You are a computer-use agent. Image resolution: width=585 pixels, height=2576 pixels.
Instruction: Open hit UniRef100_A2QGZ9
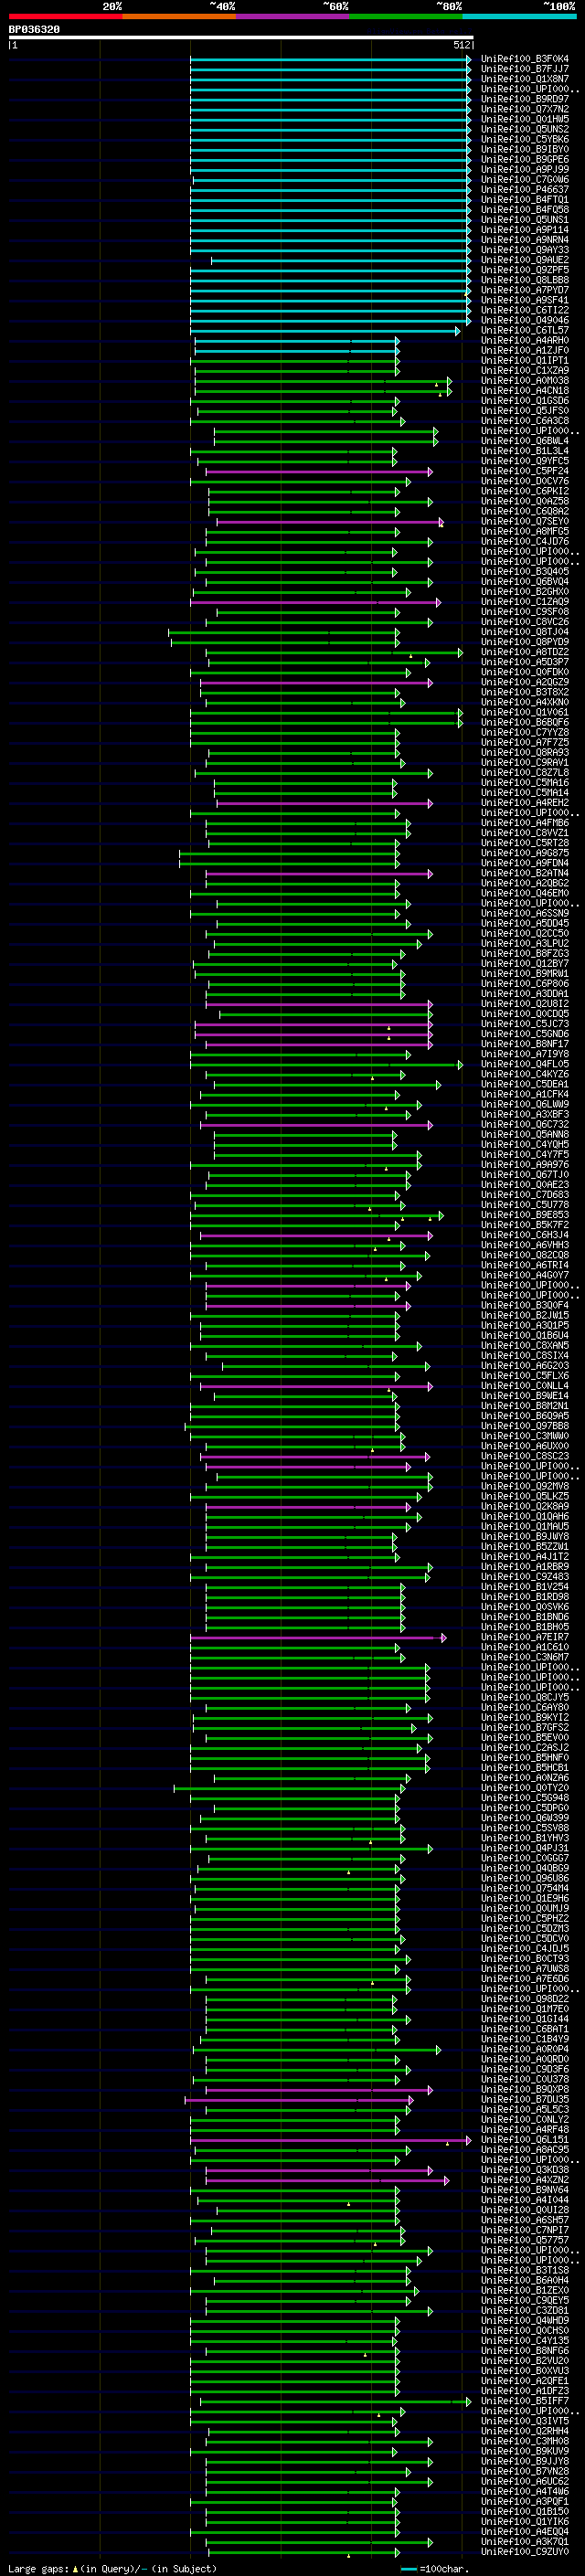click(525, 682)
